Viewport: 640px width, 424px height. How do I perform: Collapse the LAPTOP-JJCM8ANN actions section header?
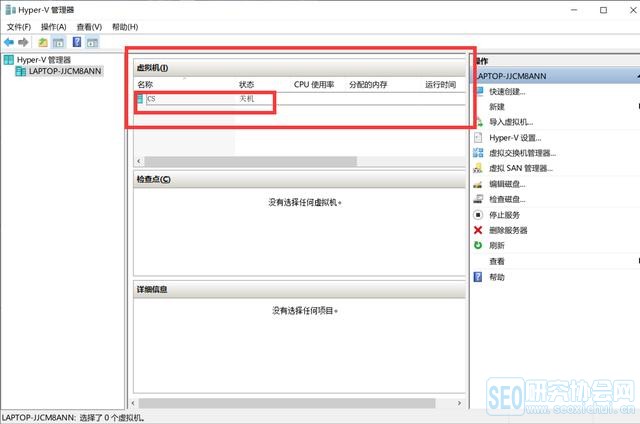coord(556,76)
